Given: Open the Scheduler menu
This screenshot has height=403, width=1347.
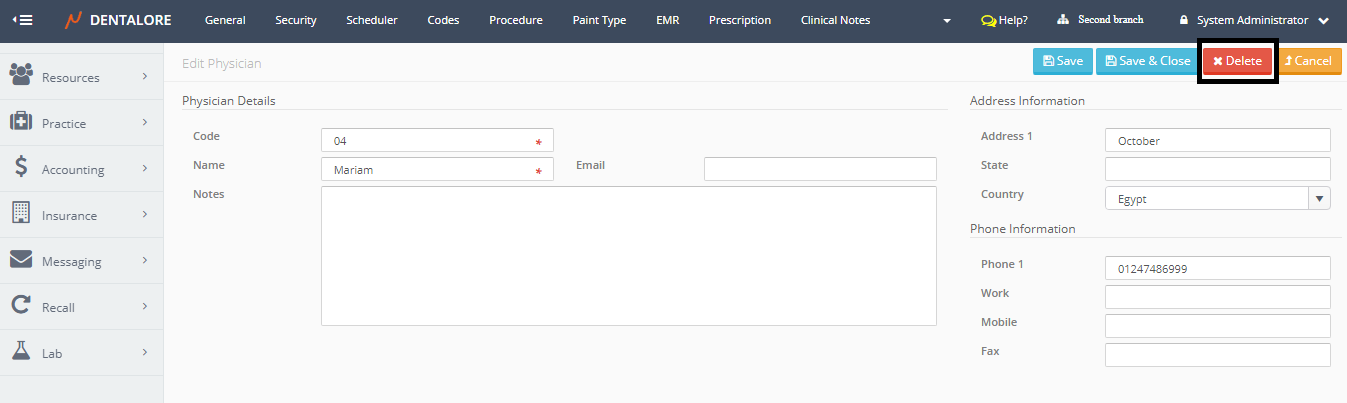Looking at the screenshot, I should (x=371, y=20).
